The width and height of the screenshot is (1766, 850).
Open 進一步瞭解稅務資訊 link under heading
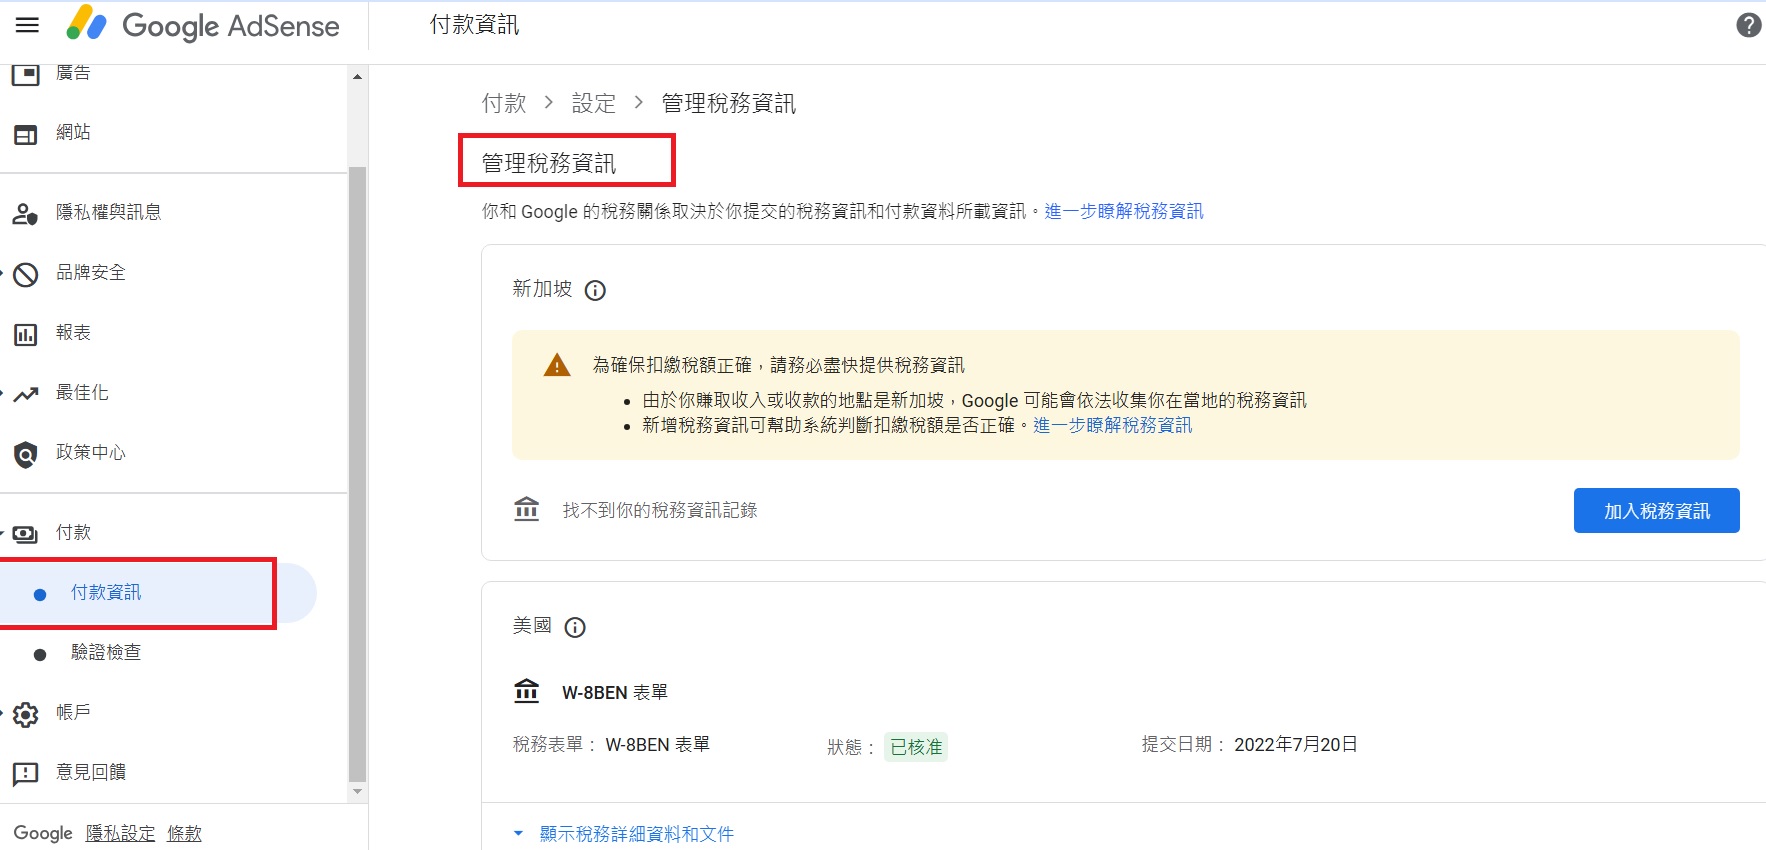(1124, 211)
